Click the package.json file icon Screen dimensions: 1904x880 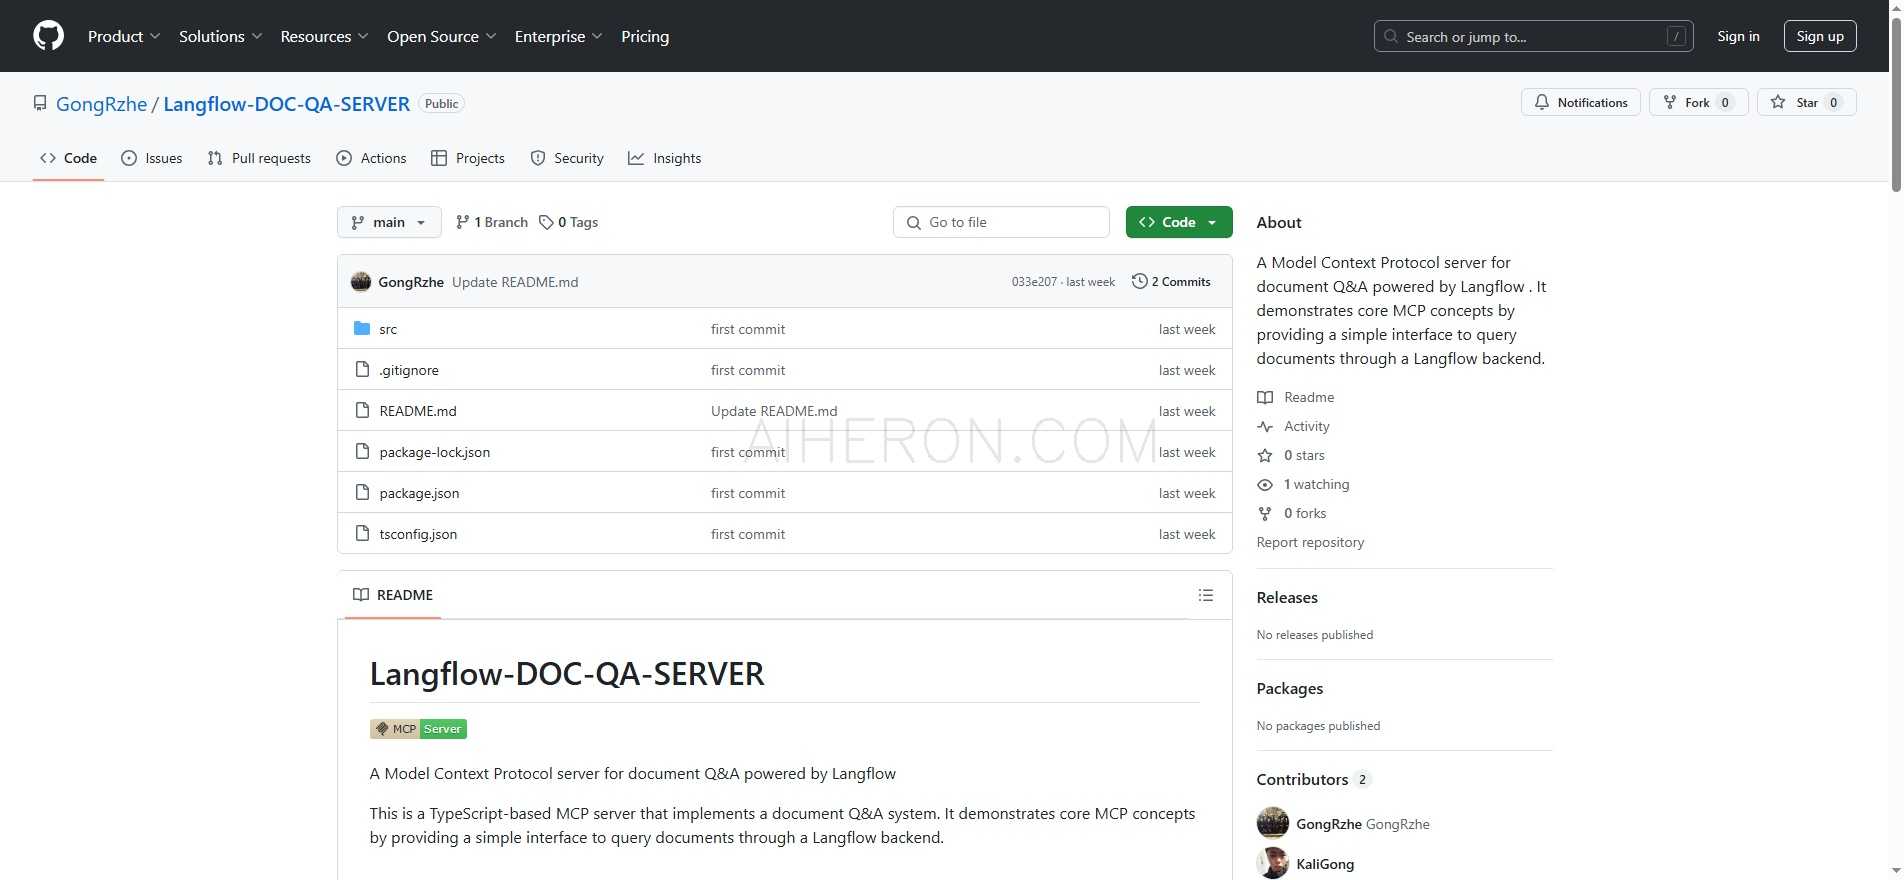(362, 492)
